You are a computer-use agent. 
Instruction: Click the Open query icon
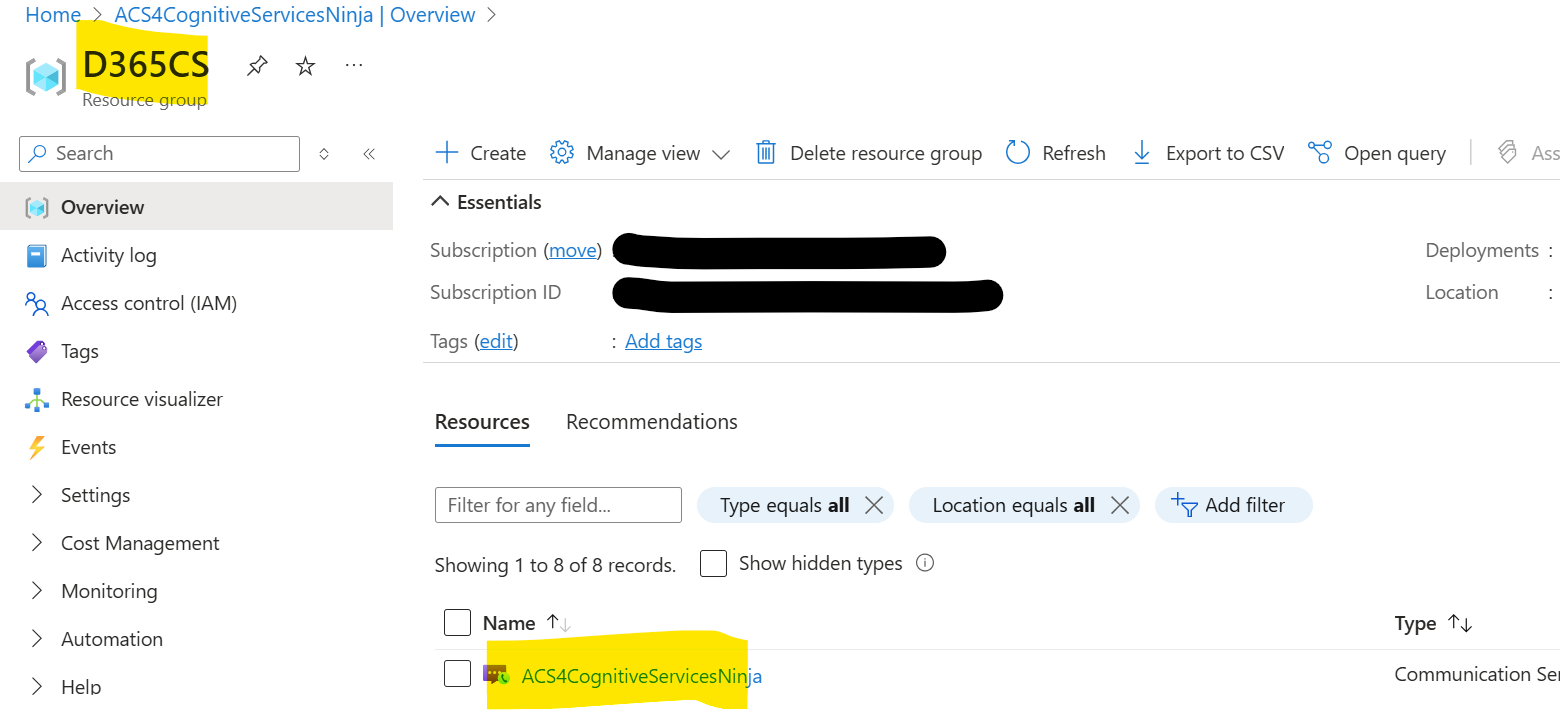1320,153
